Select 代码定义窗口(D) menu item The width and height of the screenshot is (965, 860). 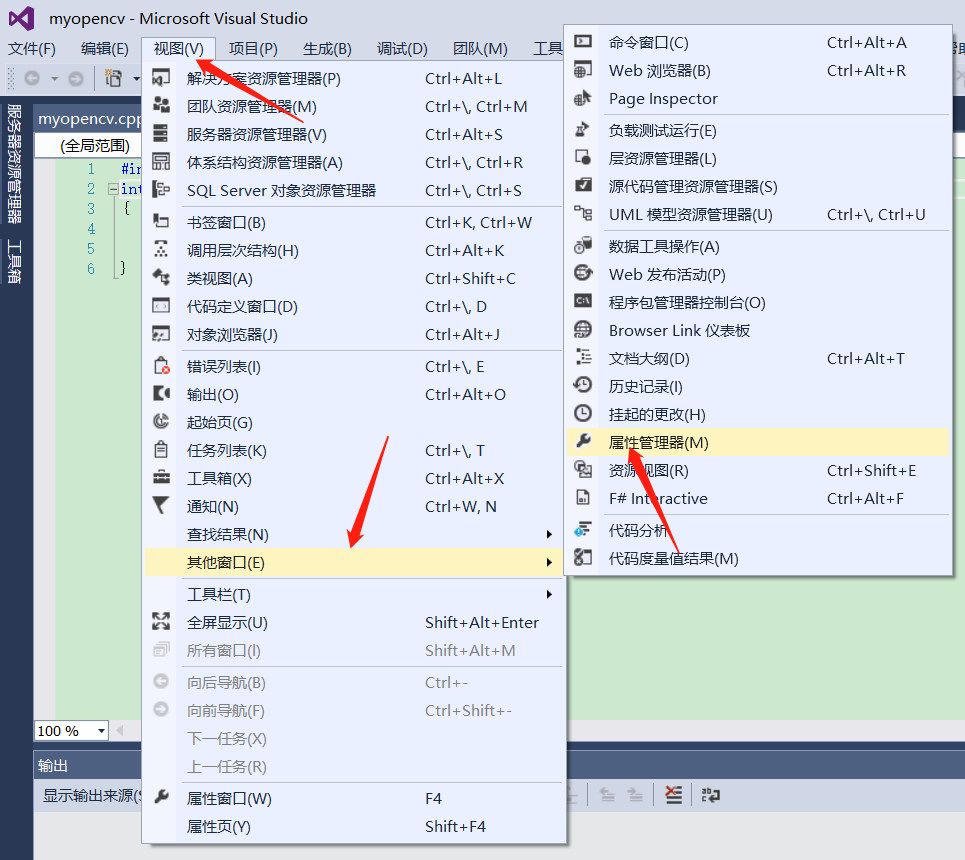coord(354,306)
